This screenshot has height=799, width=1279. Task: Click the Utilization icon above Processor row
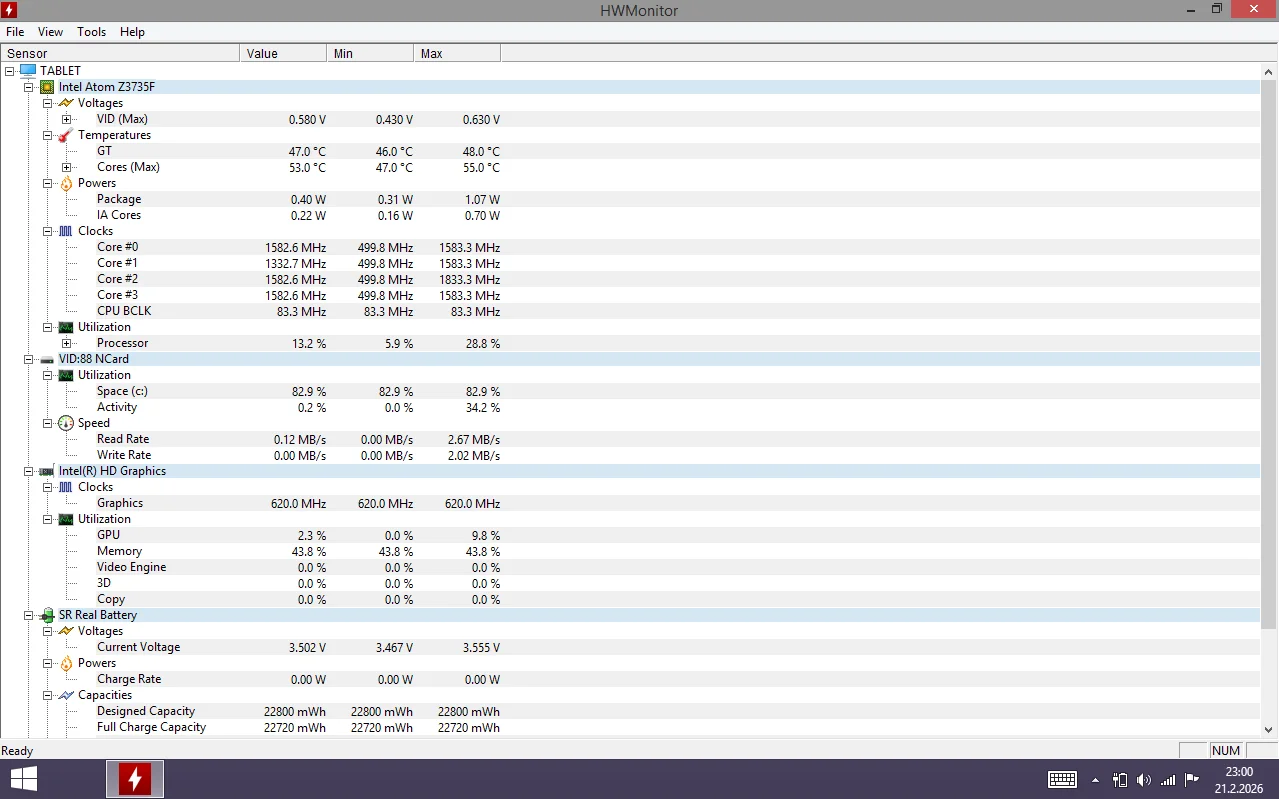[66, 327]
